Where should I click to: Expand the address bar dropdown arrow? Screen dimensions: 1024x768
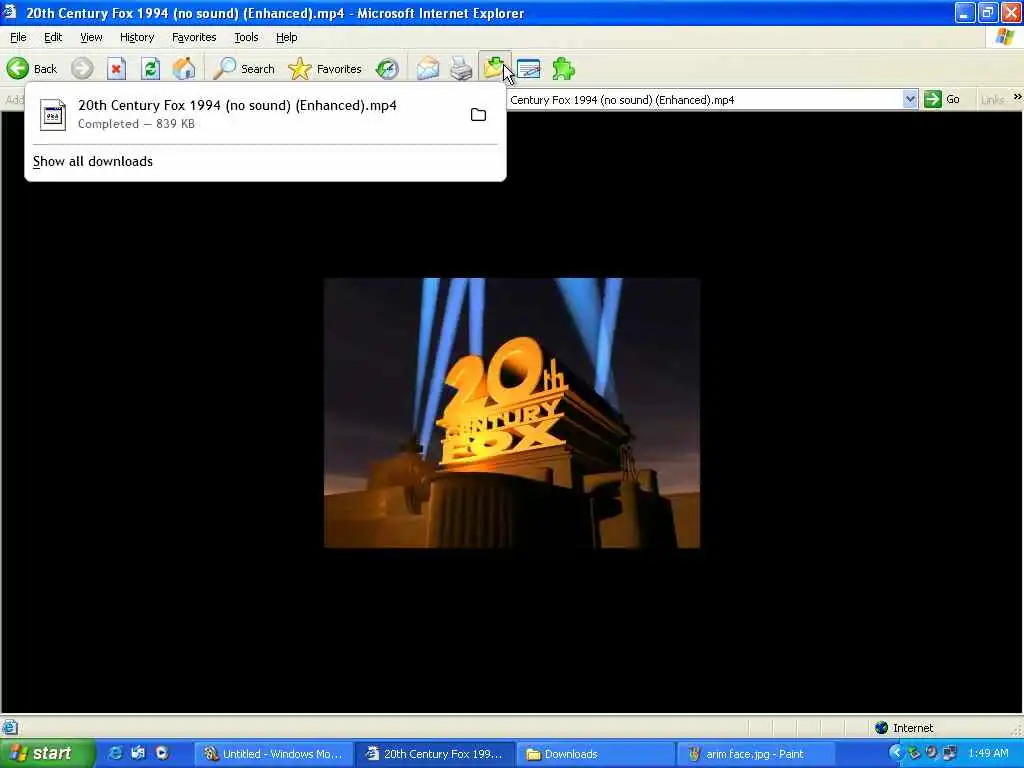click(910, 99)
